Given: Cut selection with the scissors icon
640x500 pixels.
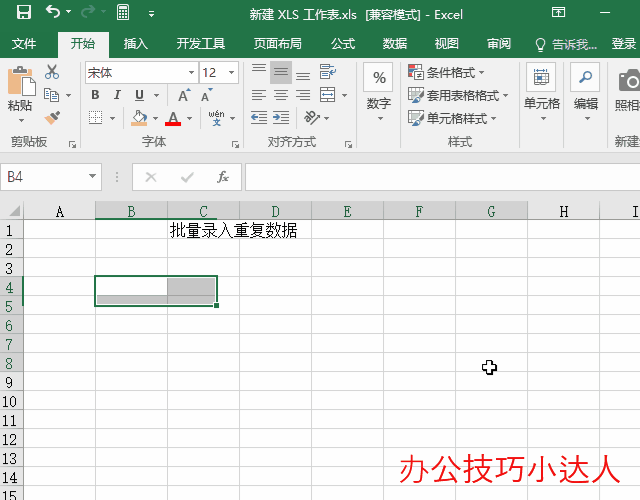Looking at the screenshot, I should tap(52, 72).
